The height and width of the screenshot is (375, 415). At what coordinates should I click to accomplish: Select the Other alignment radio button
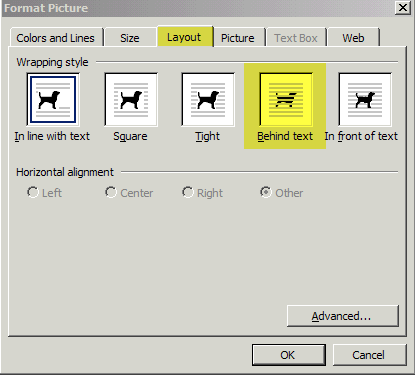pos(266,192)
